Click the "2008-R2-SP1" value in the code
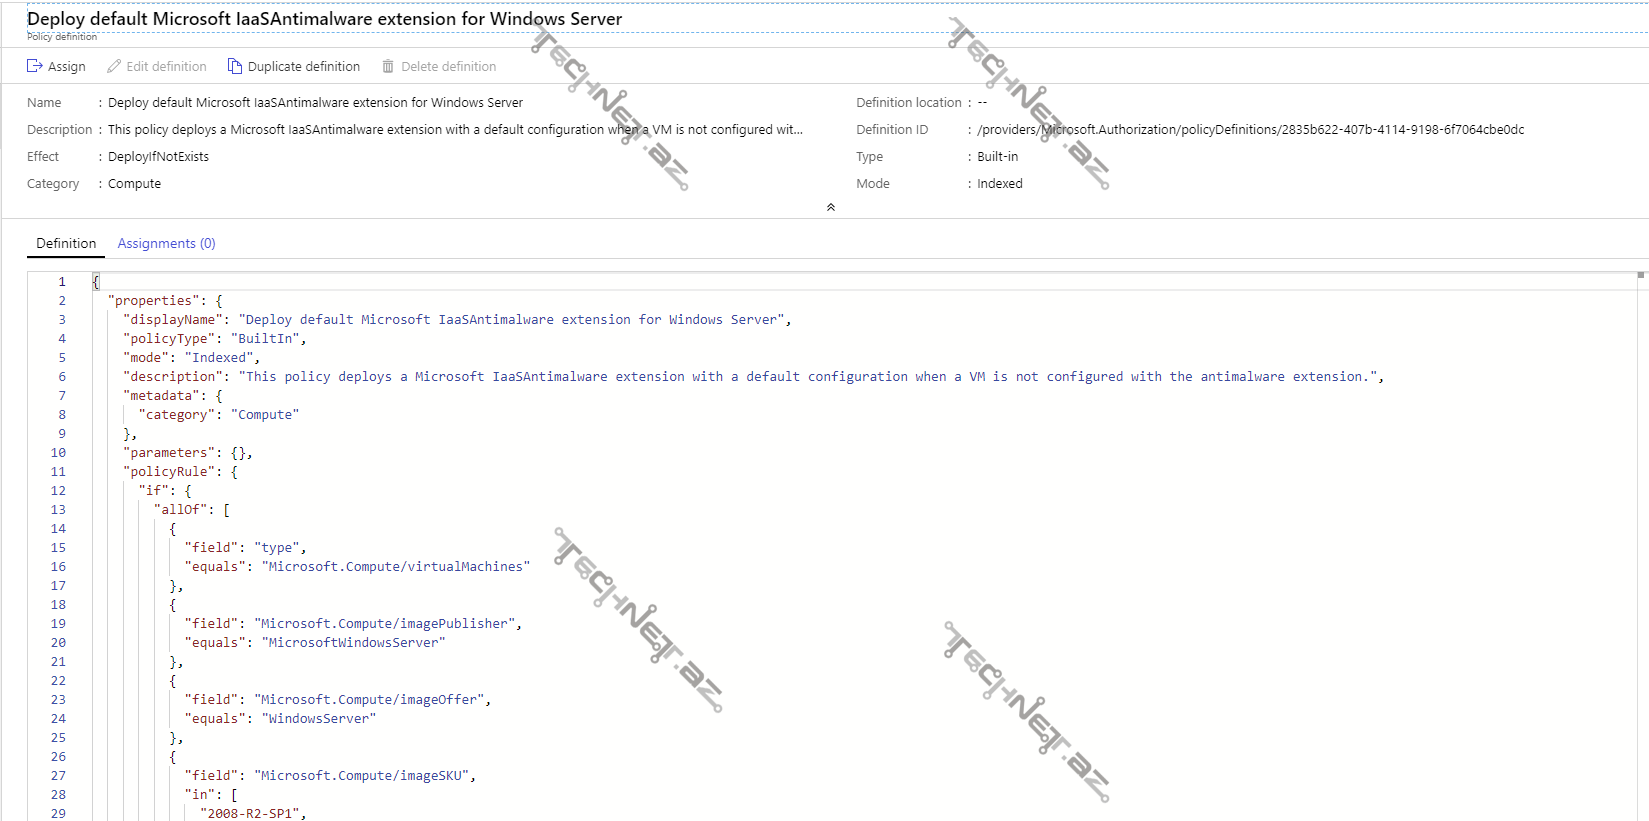 pyautogui.click(x=251, y=813)
